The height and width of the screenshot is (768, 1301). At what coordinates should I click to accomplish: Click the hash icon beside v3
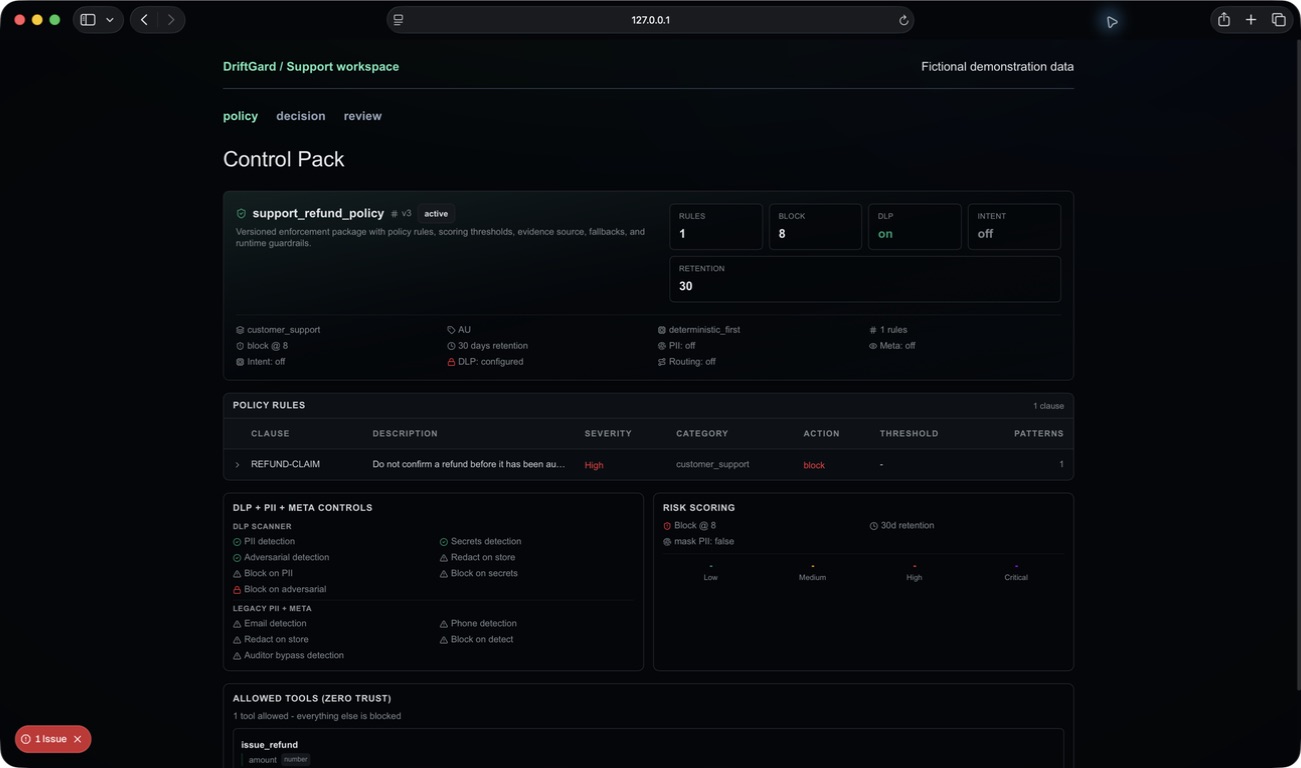coord(394,214)
